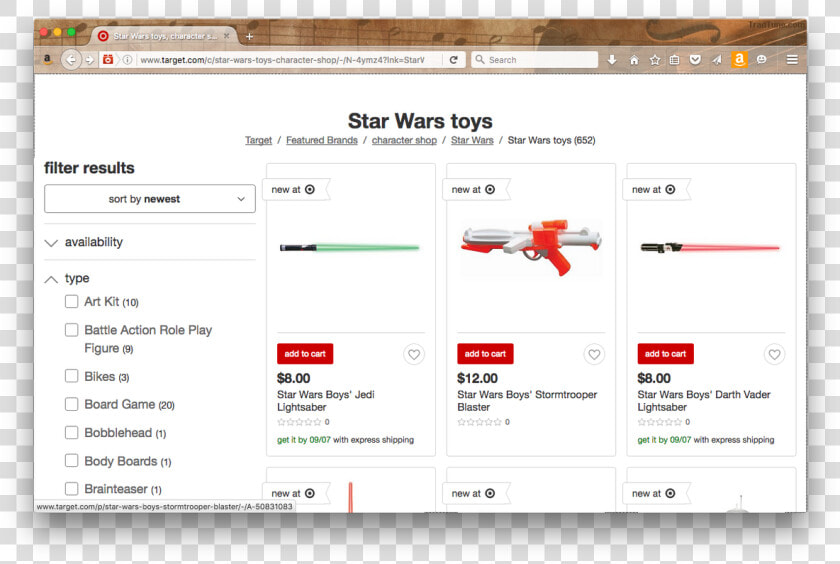Open Star Wars Boys' Stormtrooper Blaster product title
840x564 pixels.
(x=527, y=401)
